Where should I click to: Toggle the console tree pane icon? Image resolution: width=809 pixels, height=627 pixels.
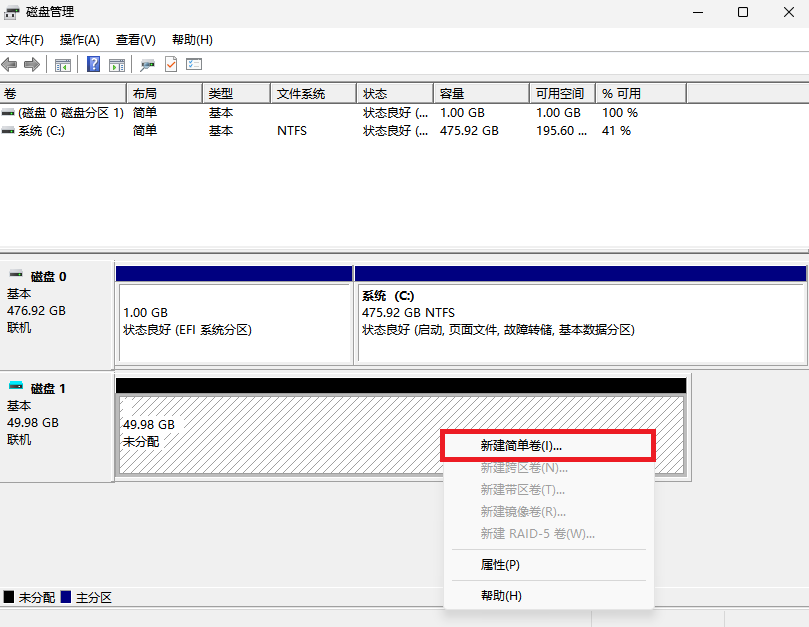point(63,65)
